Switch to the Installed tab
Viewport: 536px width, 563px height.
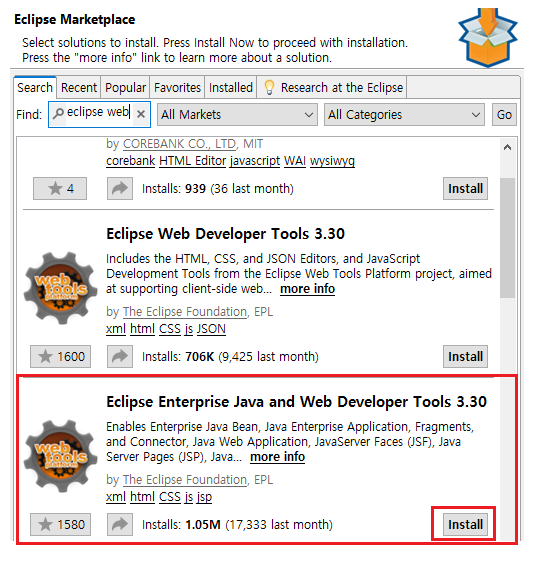click(231, 87)
